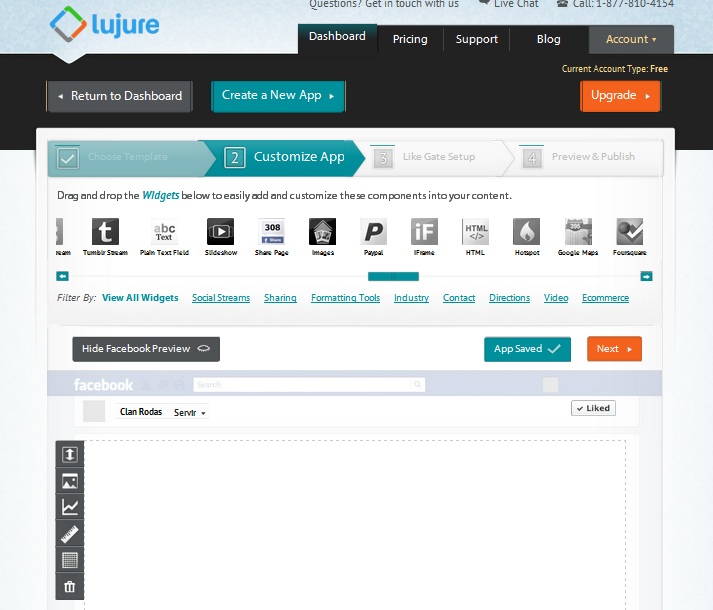Pick the Slideshow widget icon
Image resolution: width=713 pixels, height=610 pixels.
point(220,232)
